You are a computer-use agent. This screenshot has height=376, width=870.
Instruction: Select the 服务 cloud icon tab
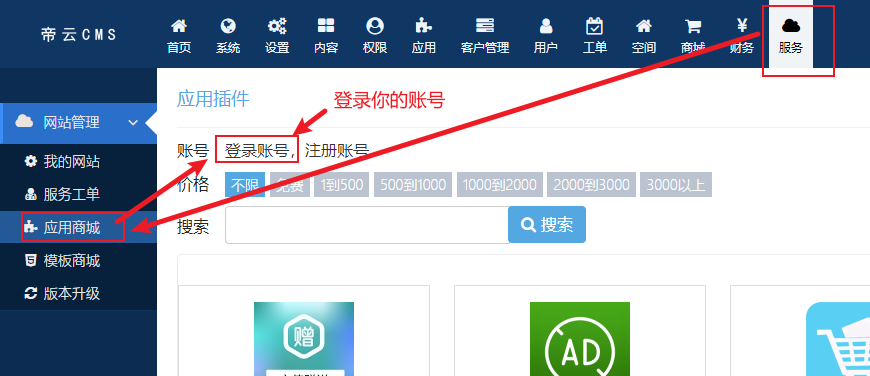point(790,34)
